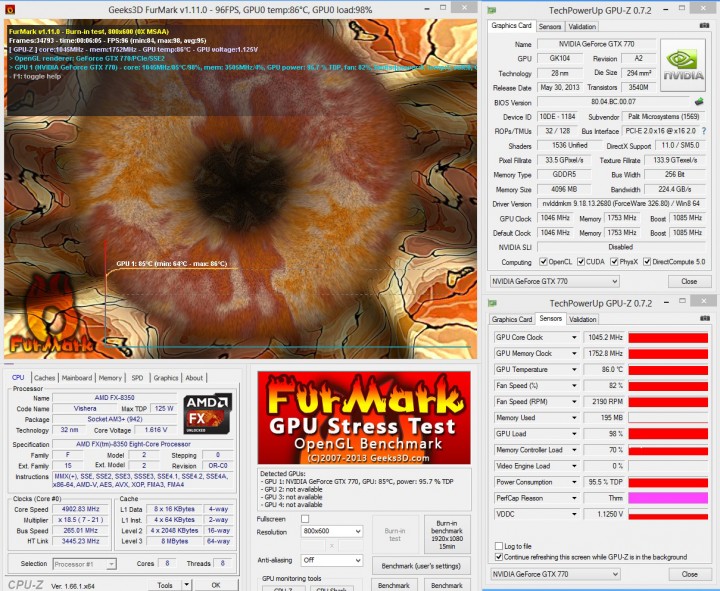Screen dimensions: 720x591
Task: Open the Memory Used sensor dropdown
Action: click(x=574, y=418)
